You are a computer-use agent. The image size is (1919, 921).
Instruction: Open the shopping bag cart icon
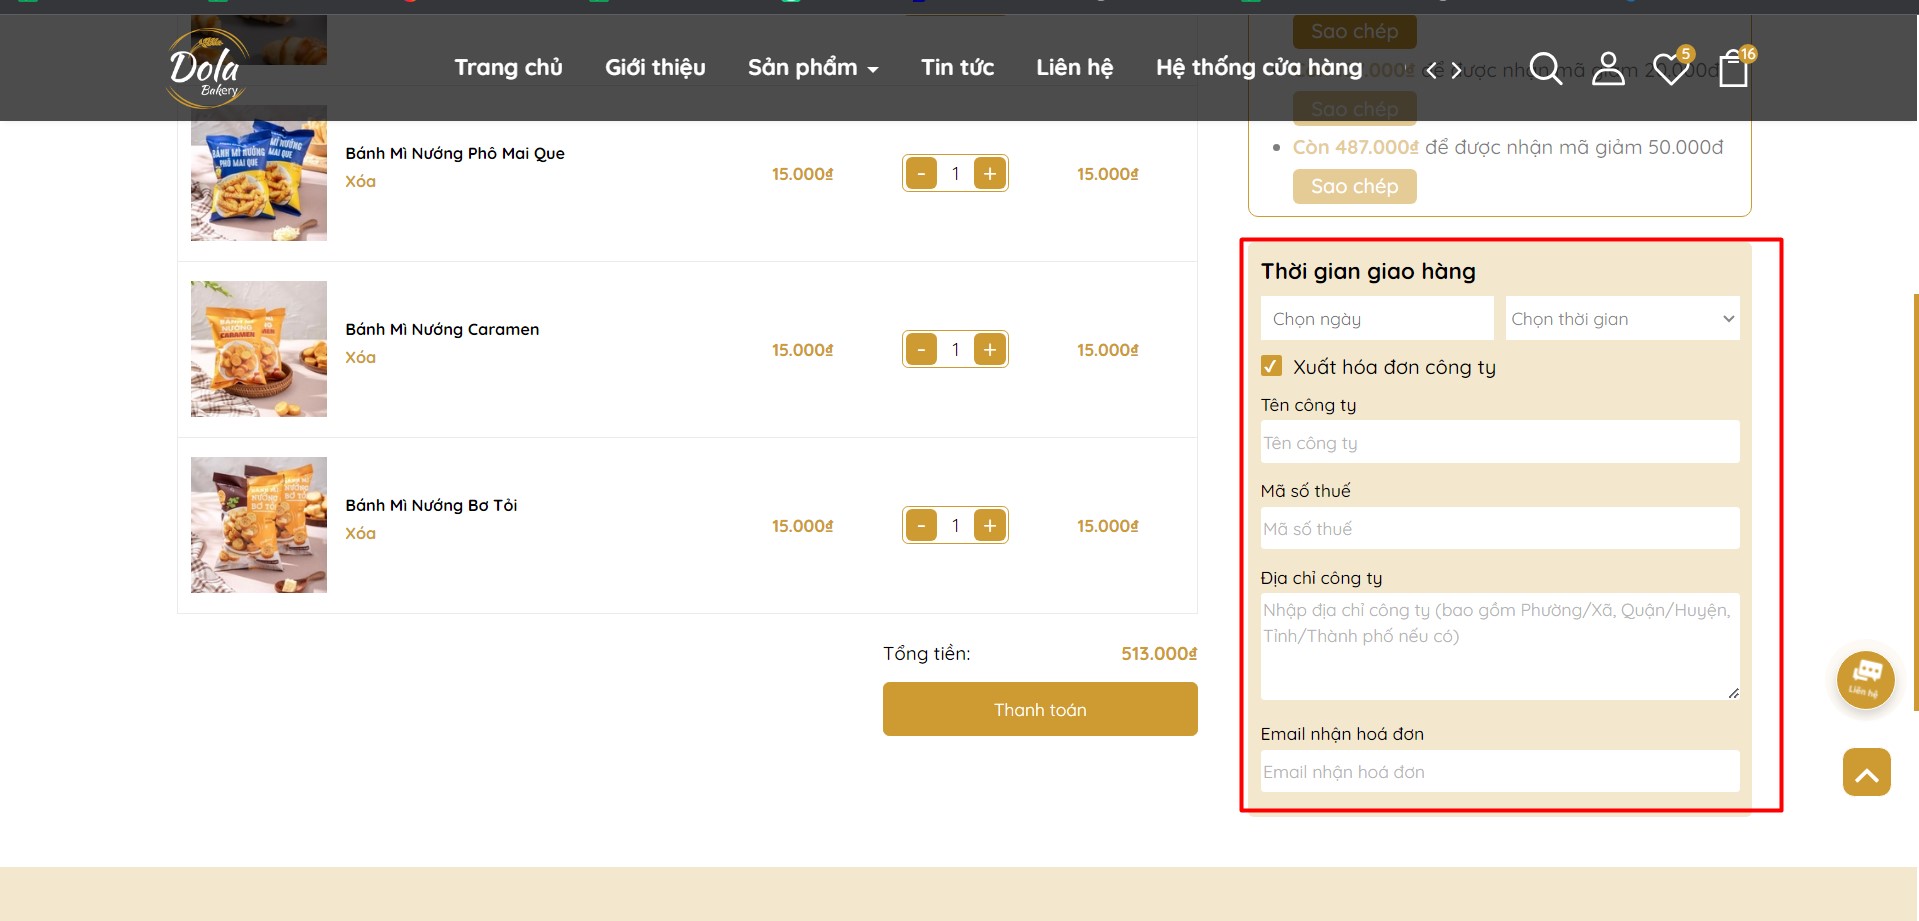coord(1733,68)
